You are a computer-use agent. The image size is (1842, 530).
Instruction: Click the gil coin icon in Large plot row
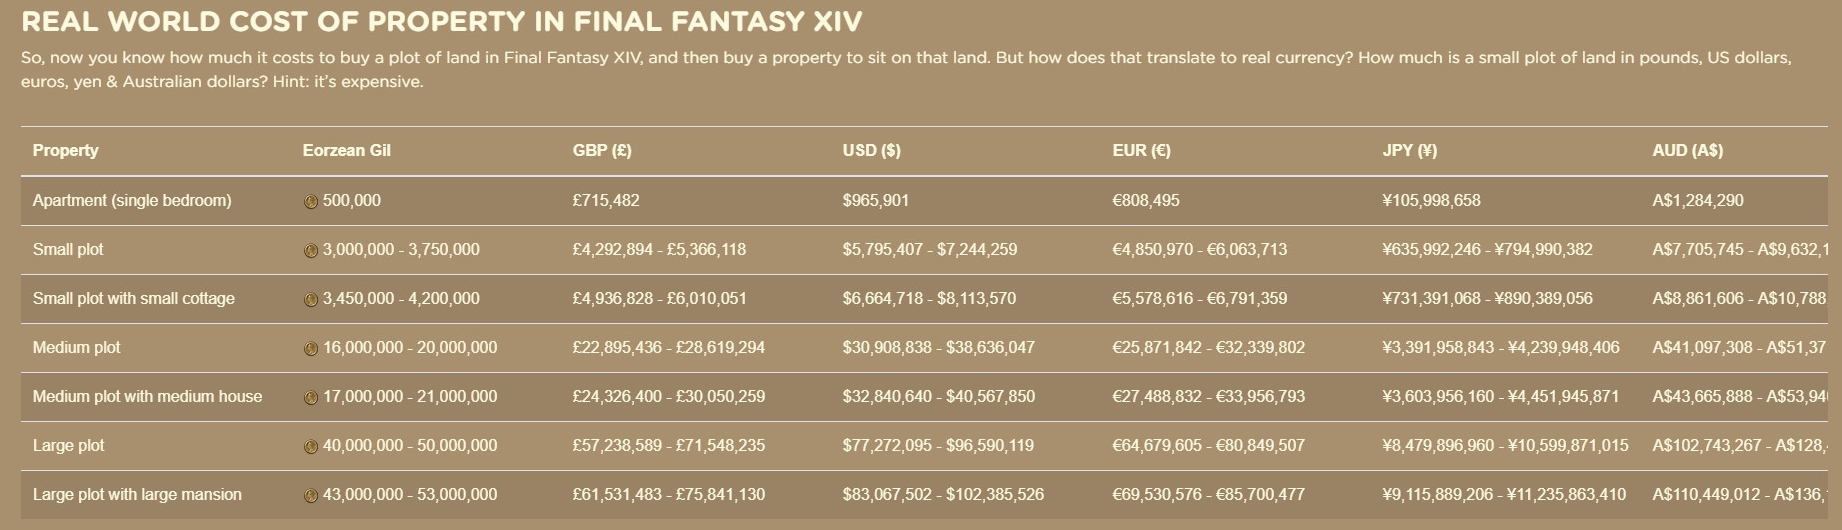coord(310,446)
